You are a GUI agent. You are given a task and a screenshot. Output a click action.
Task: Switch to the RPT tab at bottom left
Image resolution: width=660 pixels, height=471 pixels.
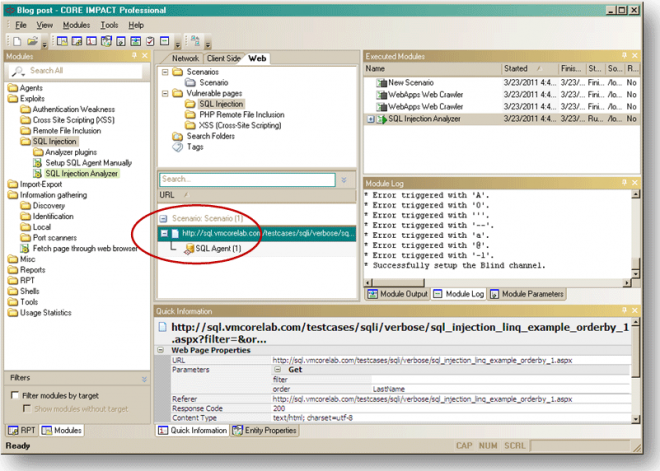click(x=22, y=430)
